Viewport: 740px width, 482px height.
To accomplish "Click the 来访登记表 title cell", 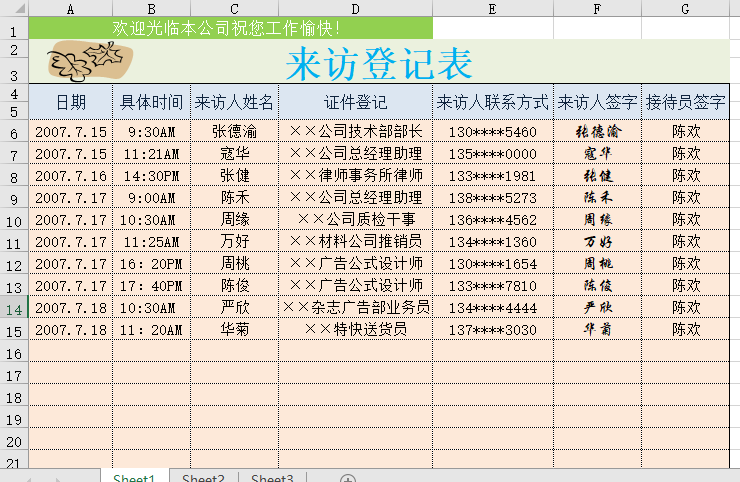I will (x=379, y=64).
